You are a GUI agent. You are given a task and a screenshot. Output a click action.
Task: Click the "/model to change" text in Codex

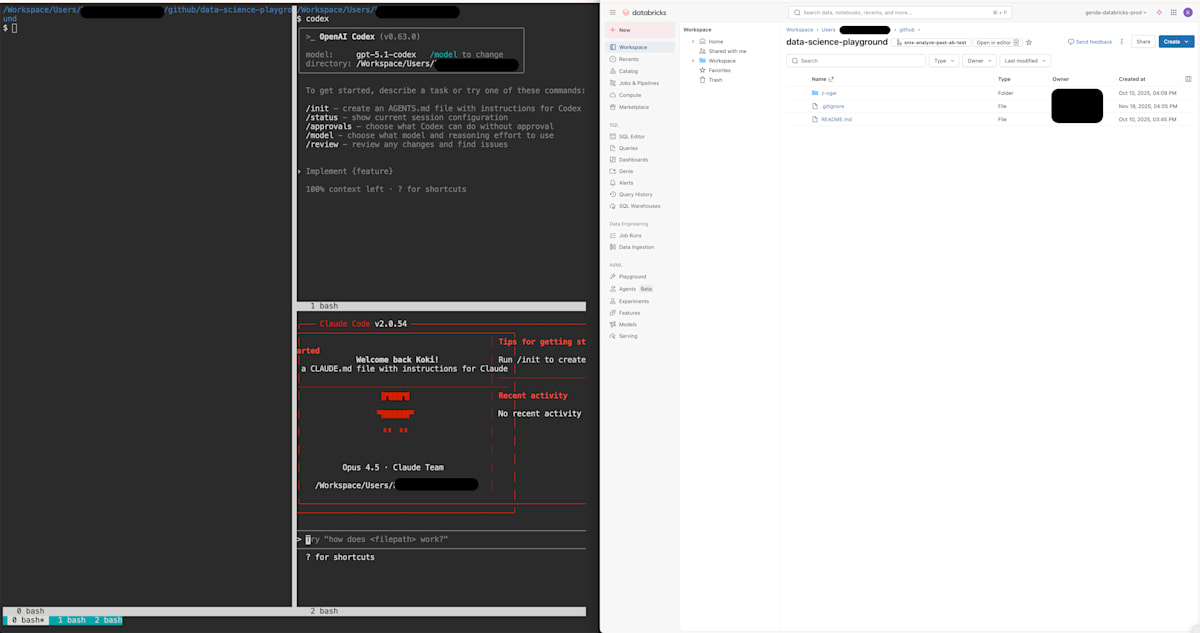tap(467, 54)
